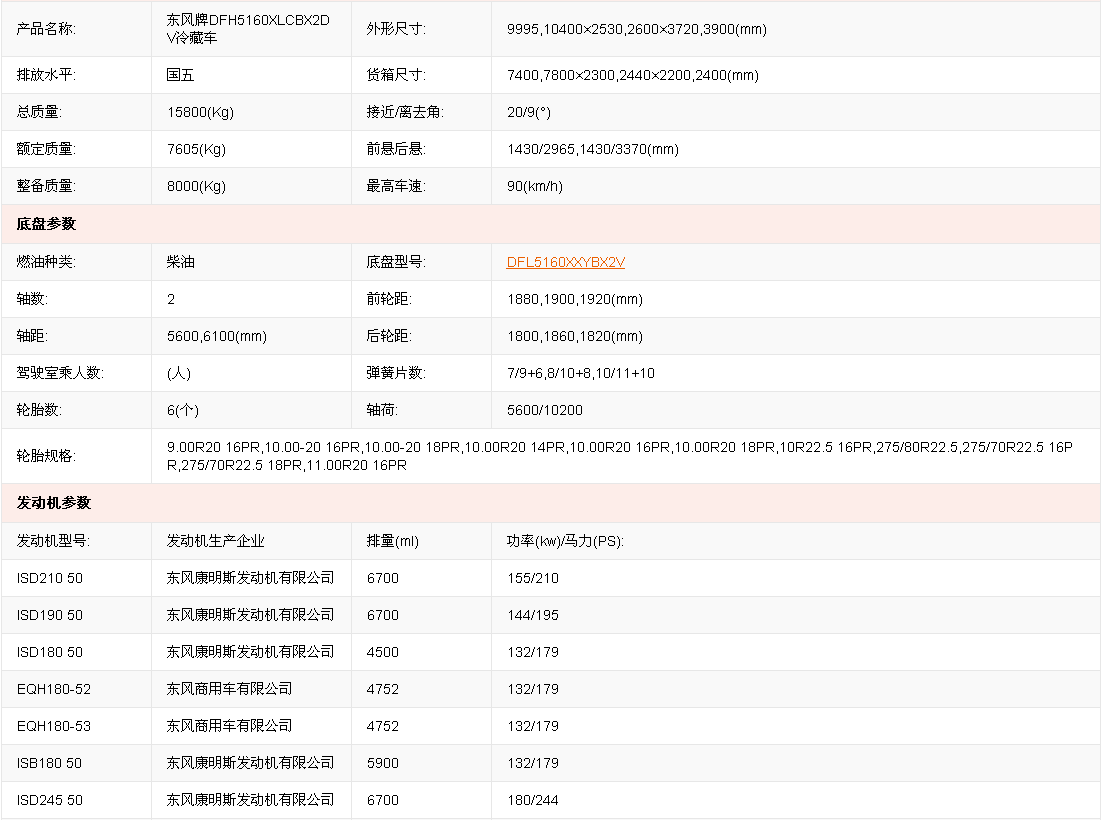Click the 总质量 label
This screenshot has width=1102, height=820.
pyautogui.click(x=39, y=112)
